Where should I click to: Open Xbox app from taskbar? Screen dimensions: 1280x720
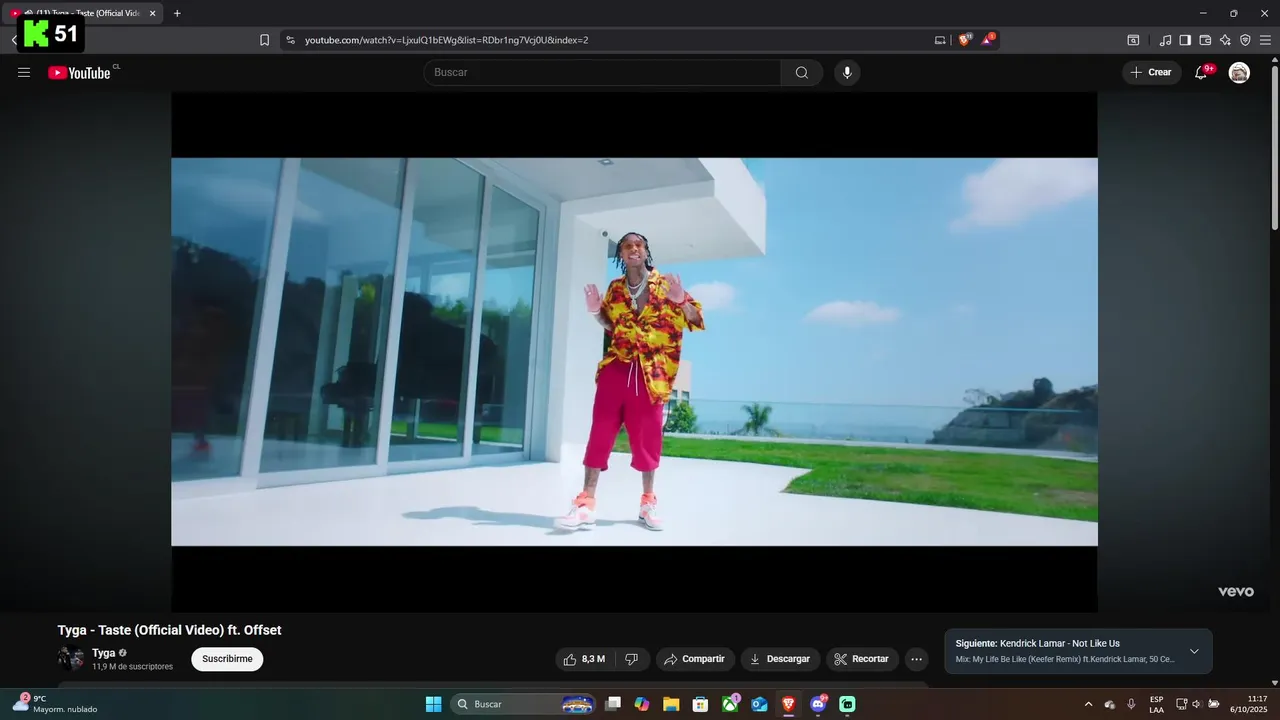pos(731,704)
